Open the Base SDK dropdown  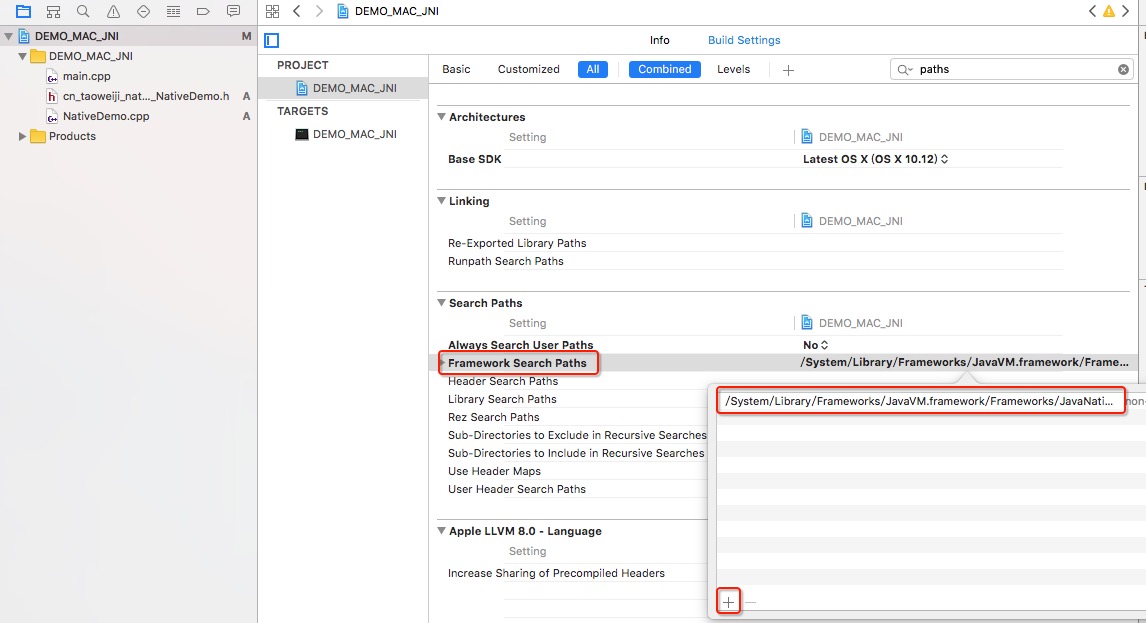876,159
